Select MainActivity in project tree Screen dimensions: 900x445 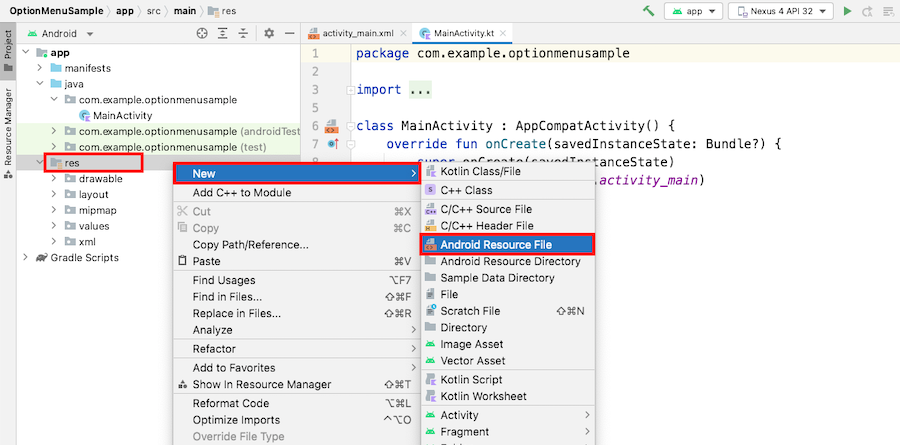point(115,115)
